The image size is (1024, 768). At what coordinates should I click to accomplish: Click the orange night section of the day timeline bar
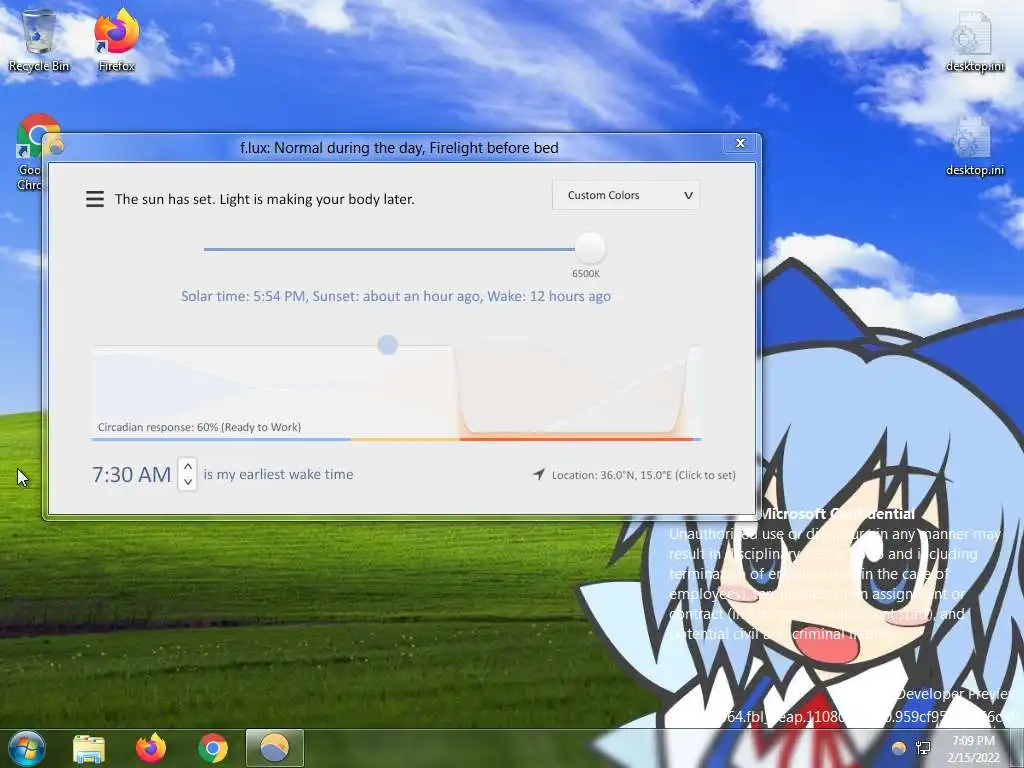(576, 440)
